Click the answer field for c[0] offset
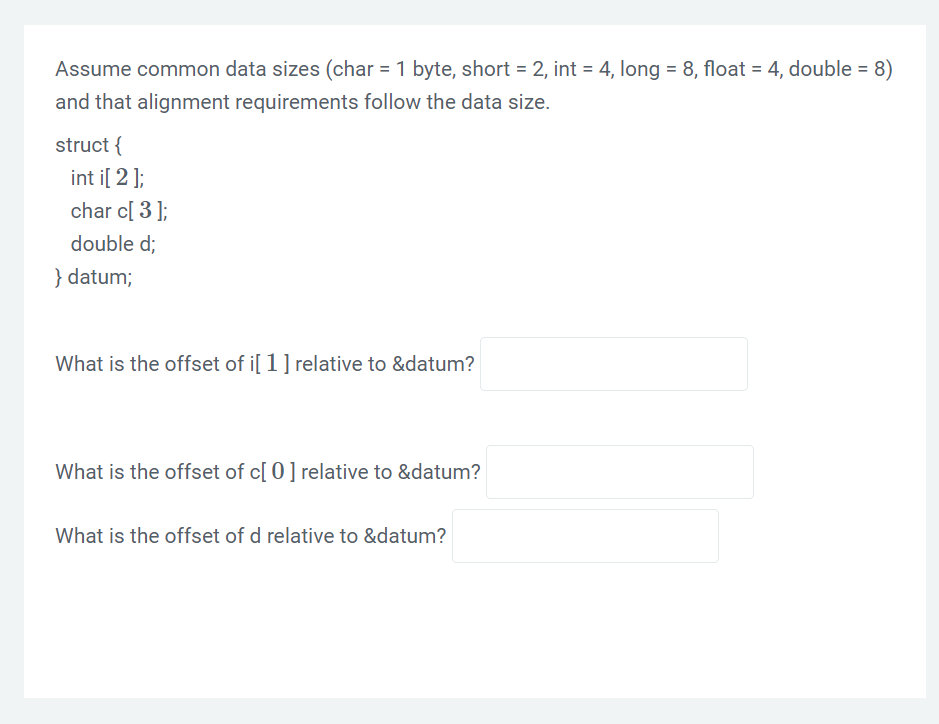The width and height of the screenshot is (939, 724). point(619,471)
